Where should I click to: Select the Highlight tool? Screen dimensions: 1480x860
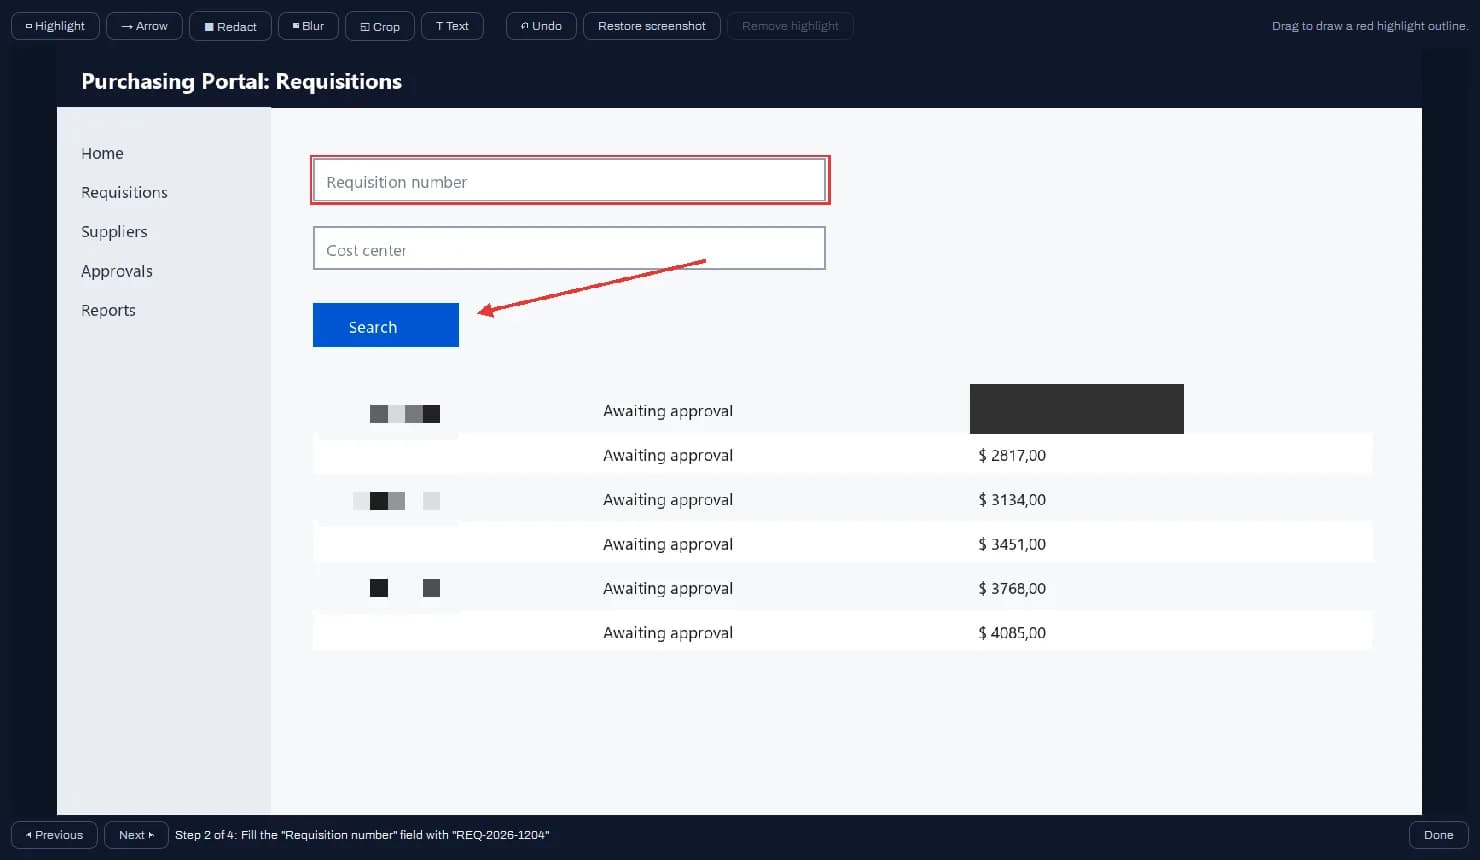click(55, 26)
